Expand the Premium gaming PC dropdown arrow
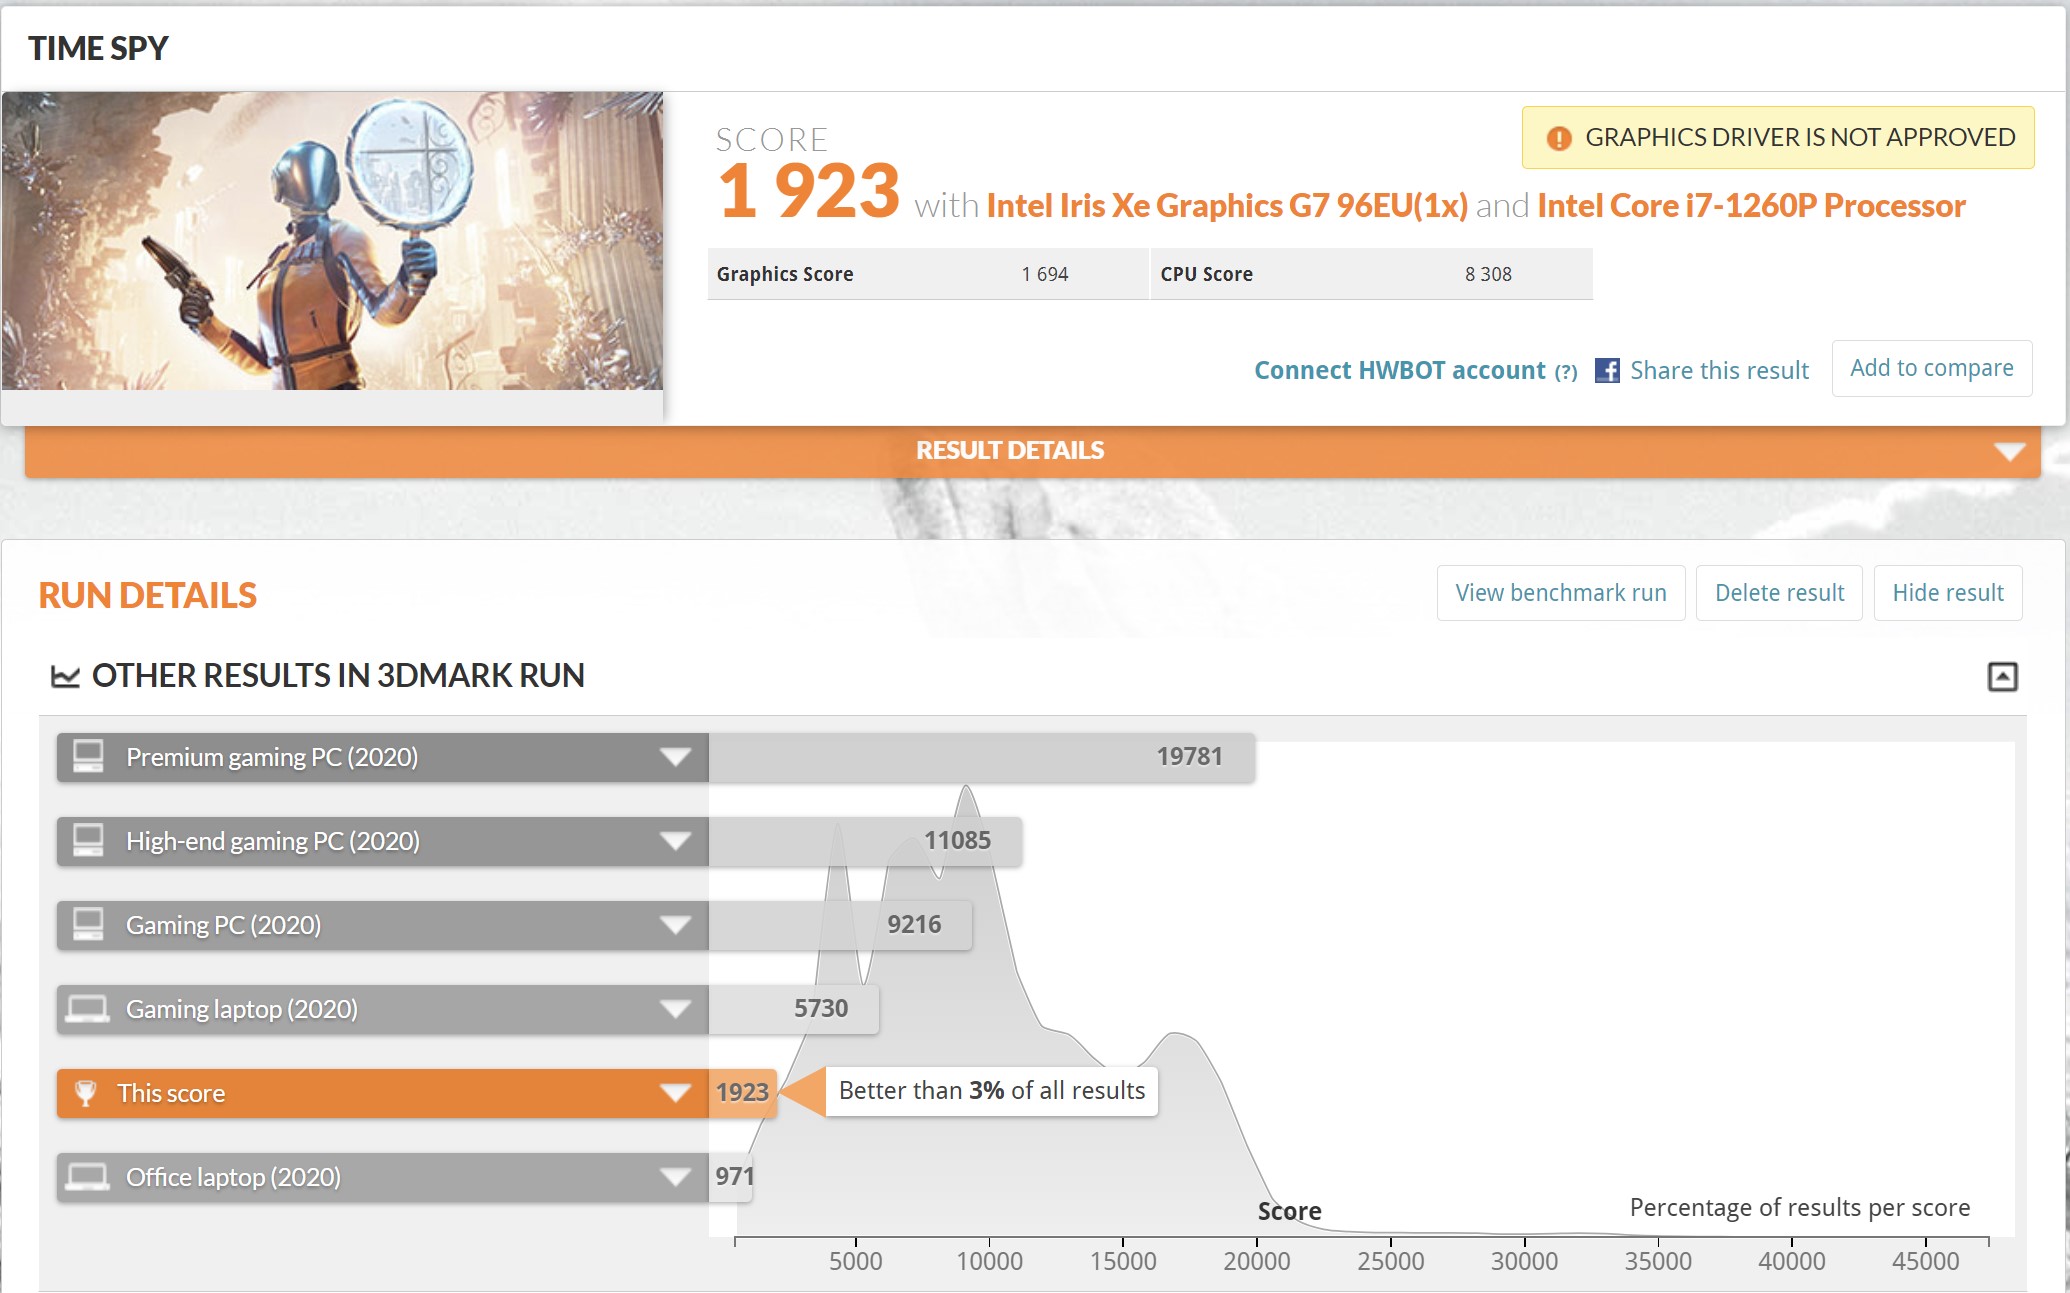2070x1293 pixels. point(676,757)
